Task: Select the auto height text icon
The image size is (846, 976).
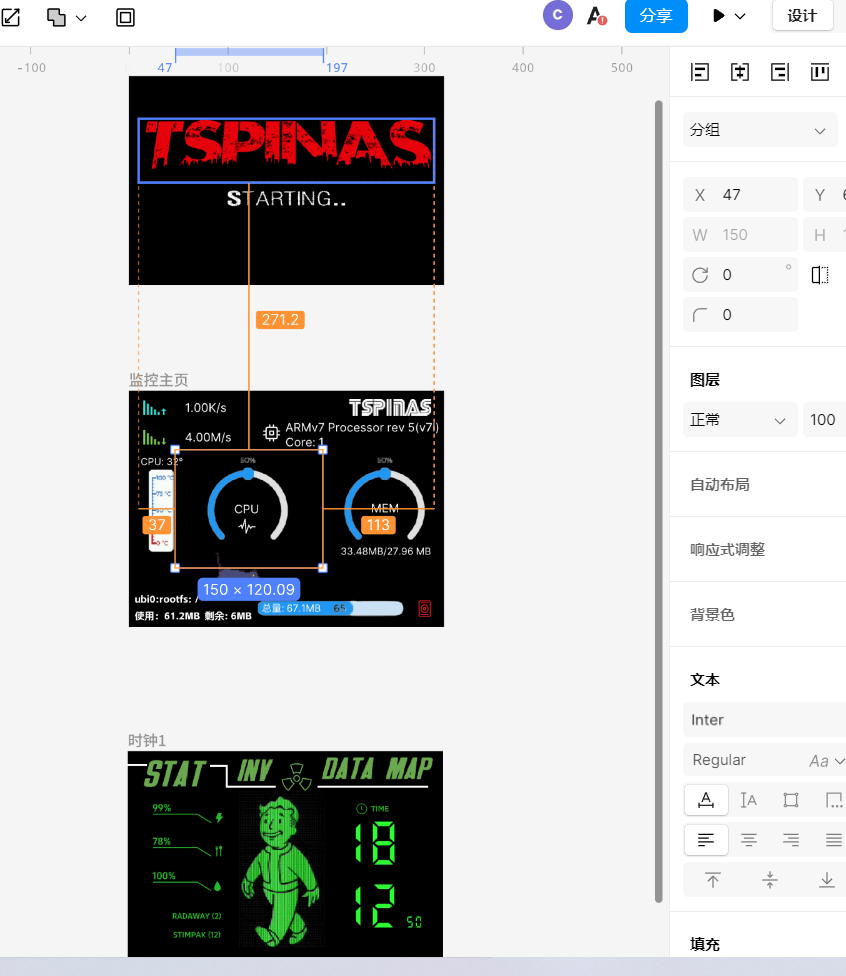Action: (748, 800)
